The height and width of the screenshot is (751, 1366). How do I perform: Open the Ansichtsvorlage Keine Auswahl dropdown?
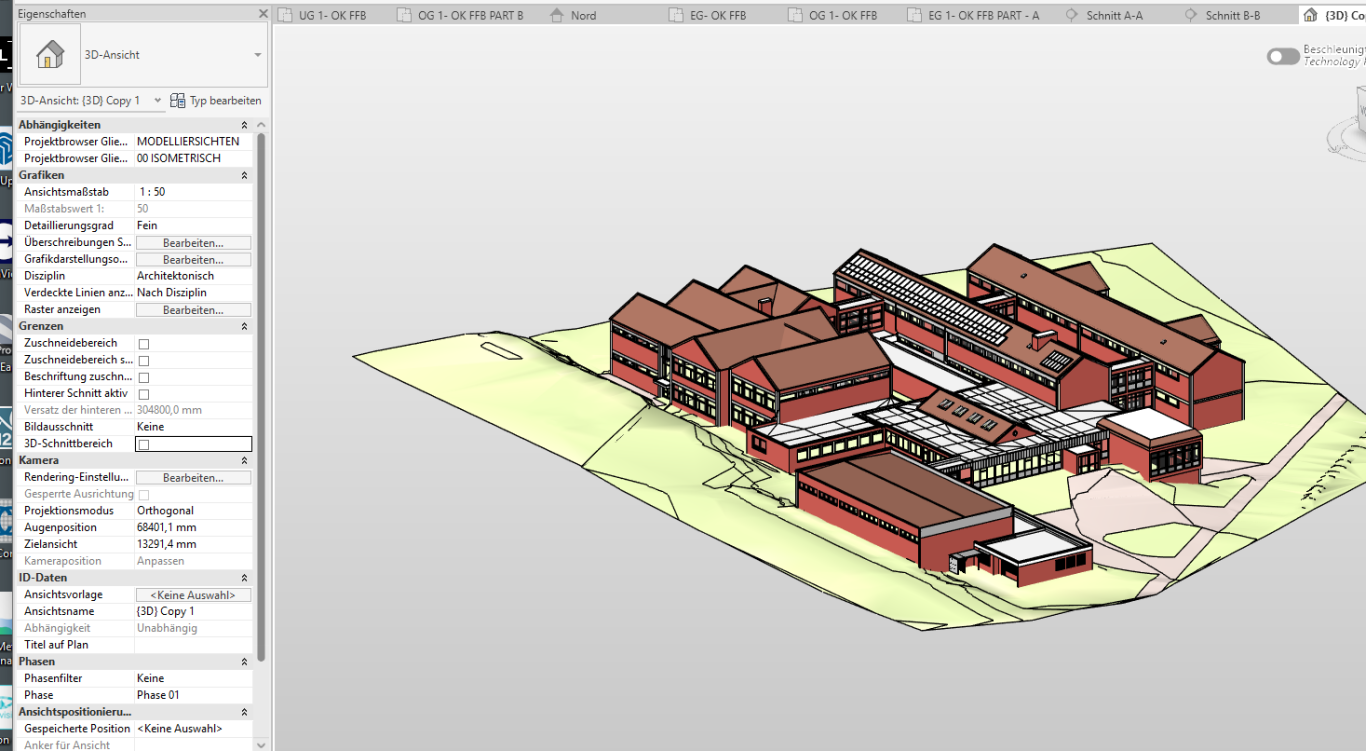click(193, 594)
